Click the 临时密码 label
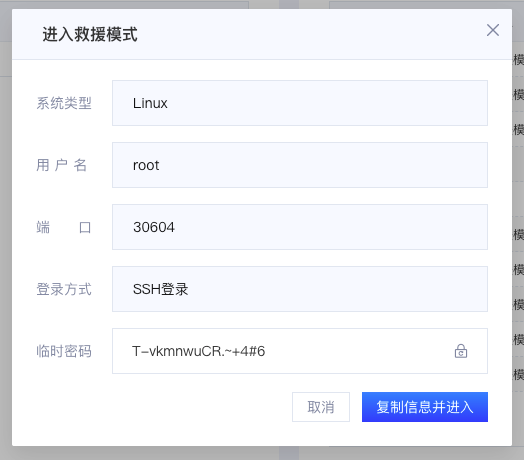 (64, 351)
